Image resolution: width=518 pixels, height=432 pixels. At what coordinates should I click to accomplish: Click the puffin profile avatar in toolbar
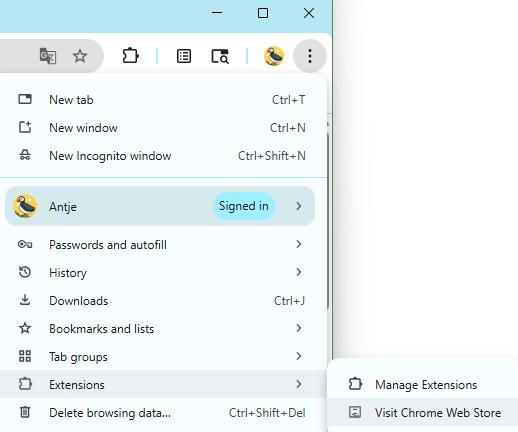pyautogui.click(x=274, y=56)
